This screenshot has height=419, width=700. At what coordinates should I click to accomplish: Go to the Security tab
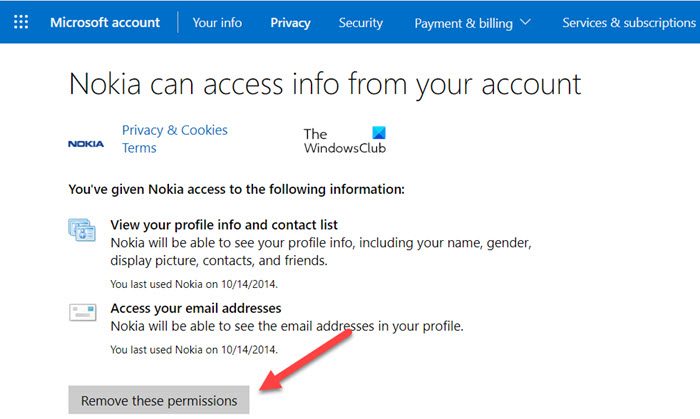[x=360, y=22]
